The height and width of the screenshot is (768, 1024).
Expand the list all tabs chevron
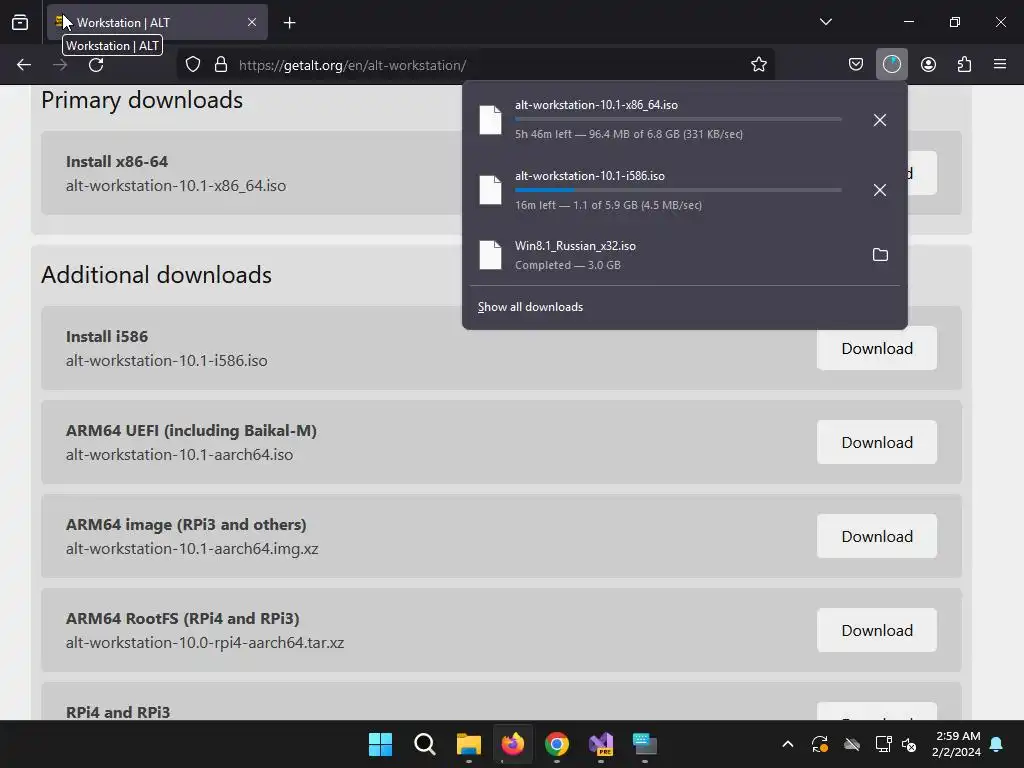click(825, 22)
